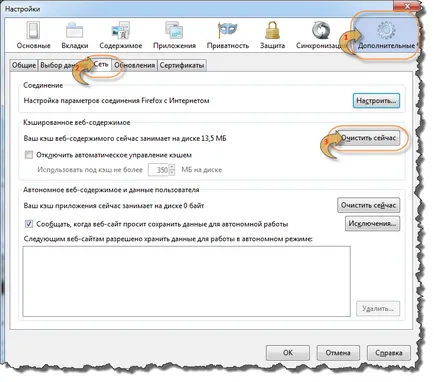Confirm settings with OK

288,353
